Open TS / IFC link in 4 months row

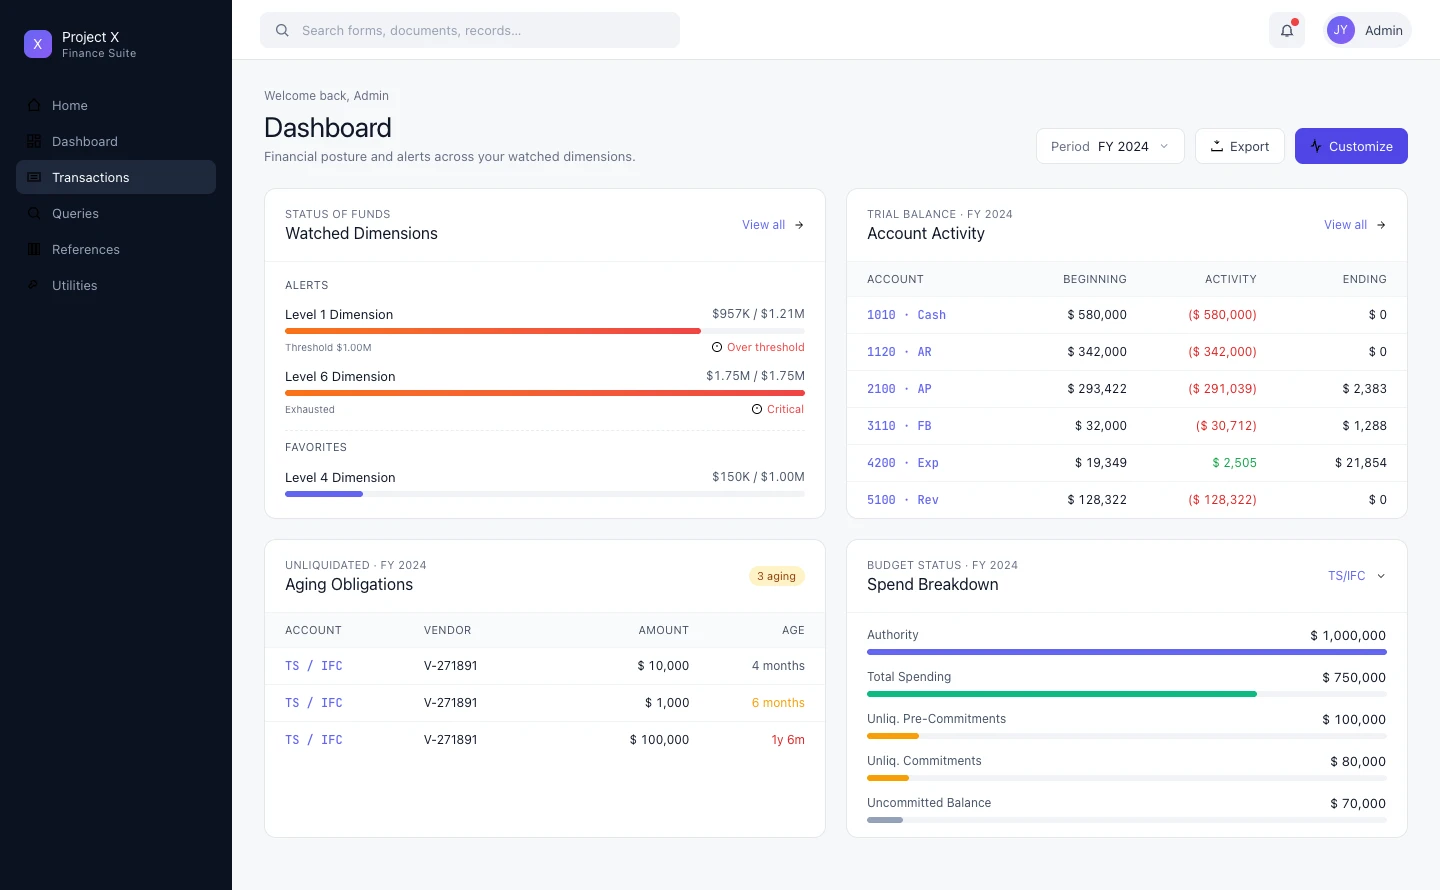tap(314, 666)
